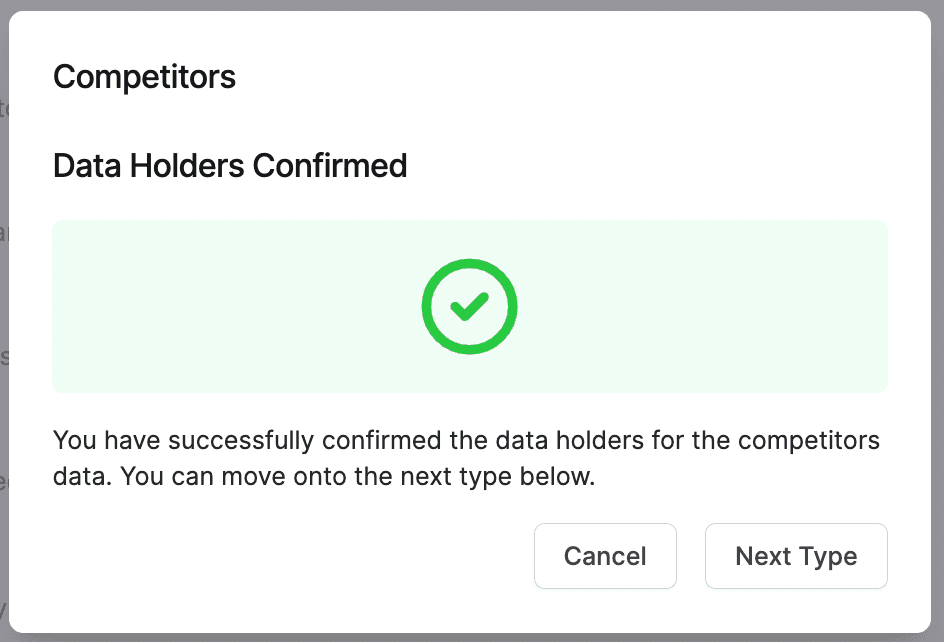Click the success message paragraph
The width and height of the screenshot is (944, 642).
click(x=466, y=458)
